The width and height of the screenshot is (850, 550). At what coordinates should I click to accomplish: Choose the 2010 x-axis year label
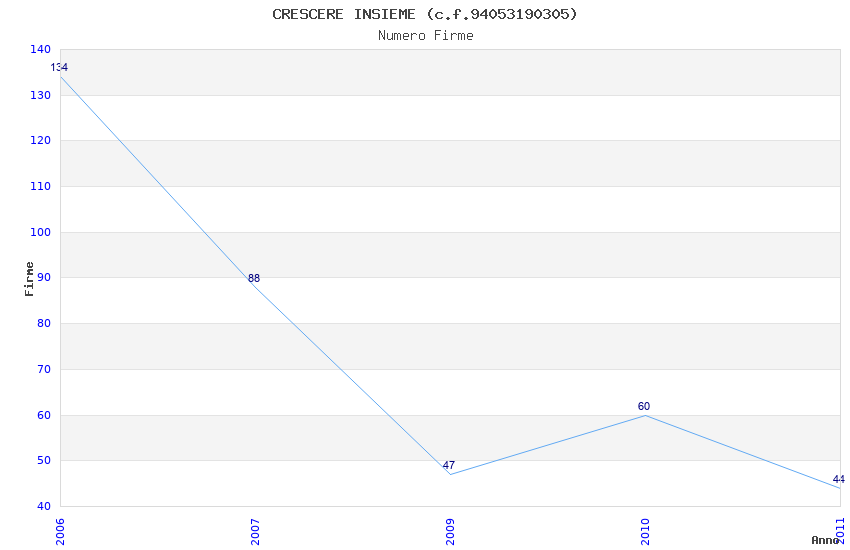tap(645, 530)
